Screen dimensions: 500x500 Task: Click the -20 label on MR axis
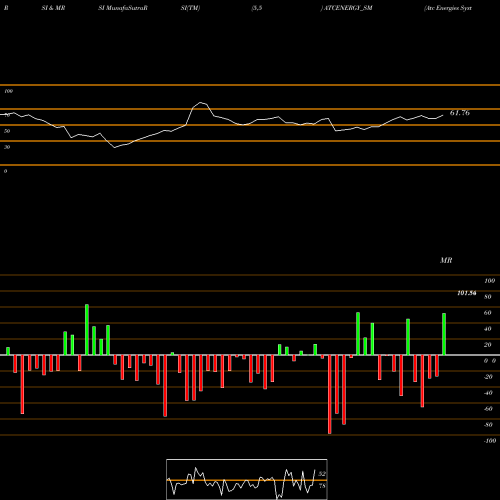tap(488, 377)
